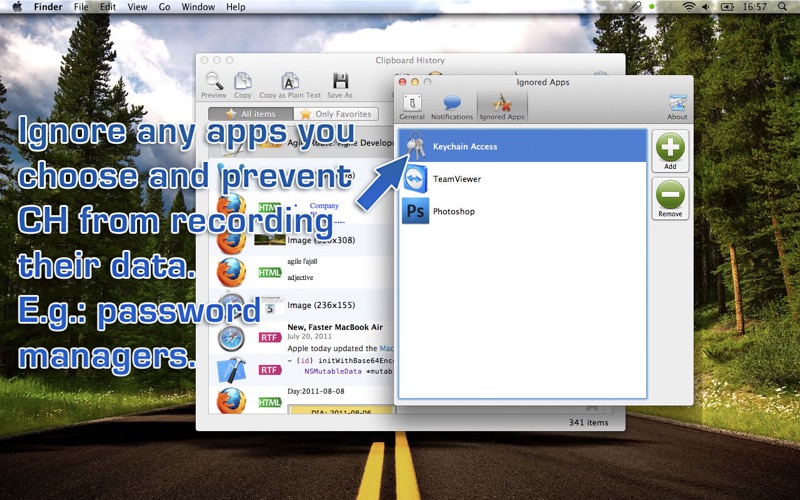
Task: Click Save As floppy disk icon
Action: [340, 85]
